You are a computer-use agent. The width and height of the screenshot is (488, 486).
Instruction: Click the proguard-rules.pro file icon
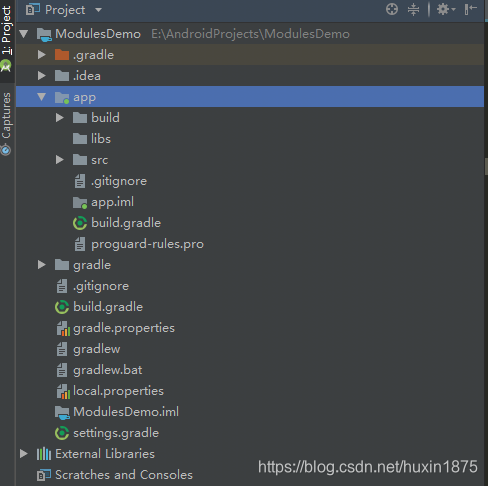pyautogui.click(x=80, y=244)
